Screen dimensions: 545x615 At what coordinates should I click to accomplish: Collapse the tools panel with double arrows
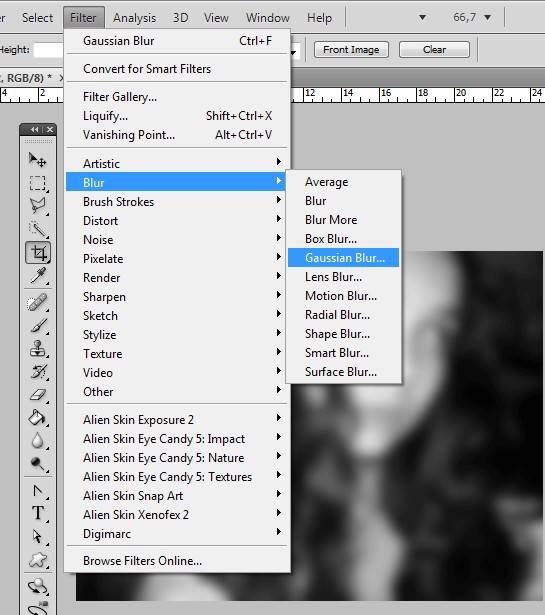click(x=35, y=129)
